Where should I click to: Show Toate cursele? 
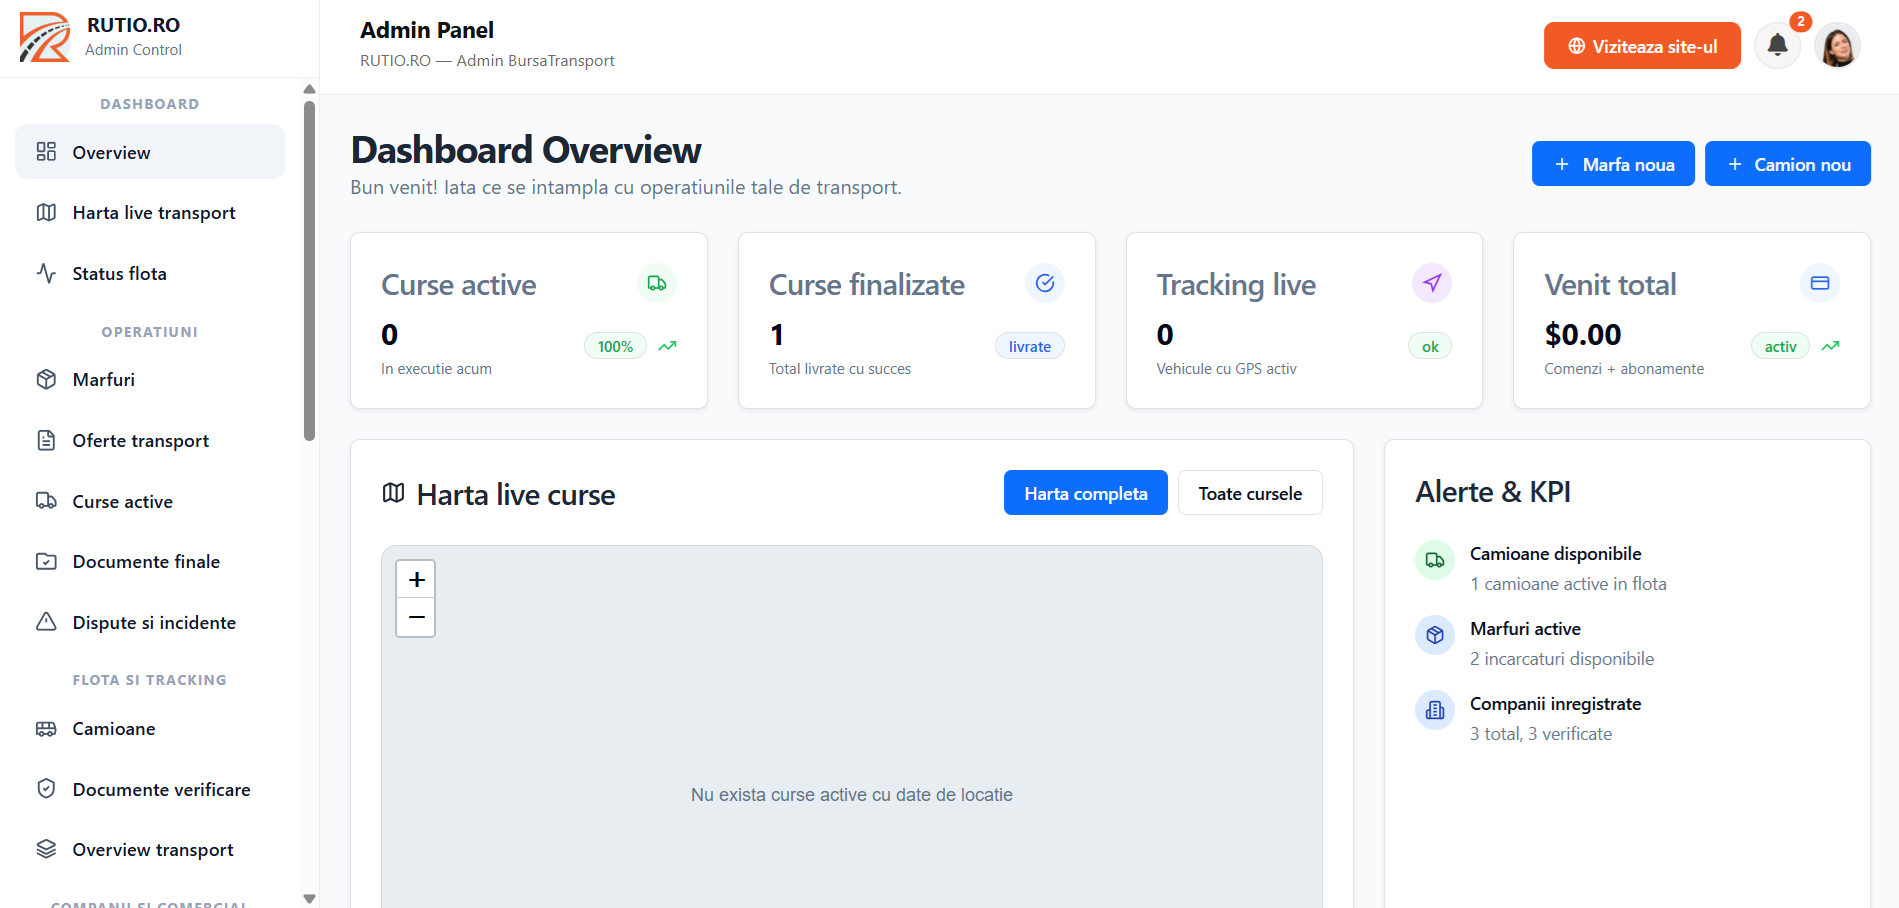tap(1250, 493)
